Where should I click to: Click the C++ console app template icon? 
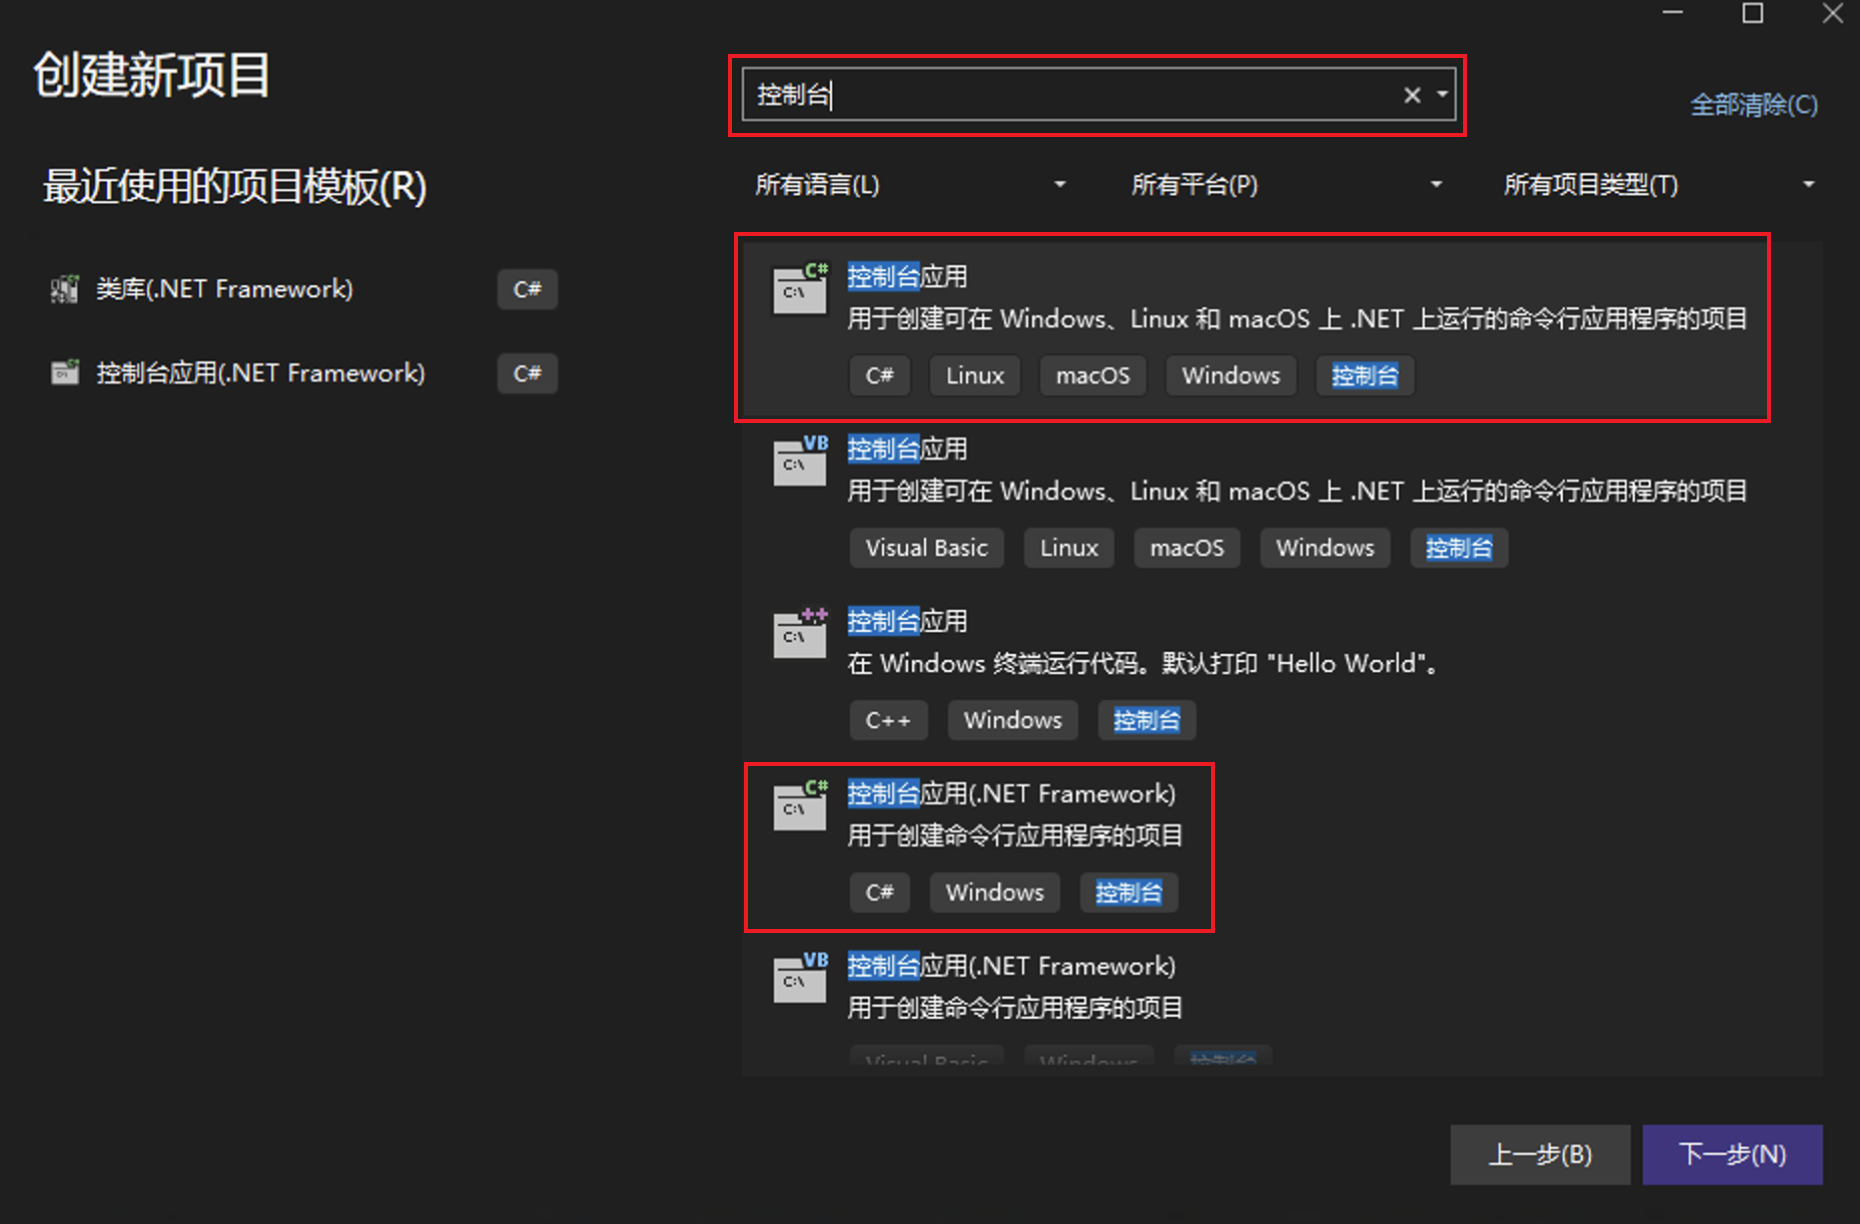(799, 633)
